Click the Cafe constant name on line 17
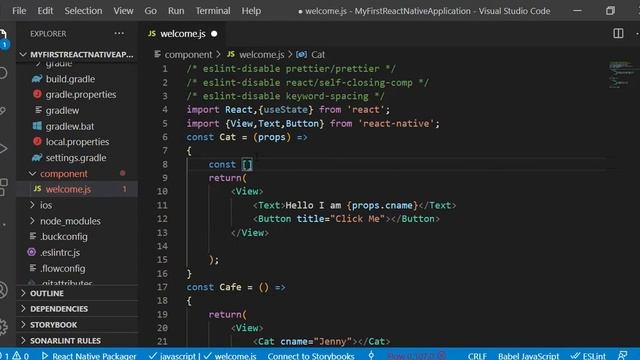Image resolution: width=640 pixels, height=360 pixels. [x=230, y=287]
